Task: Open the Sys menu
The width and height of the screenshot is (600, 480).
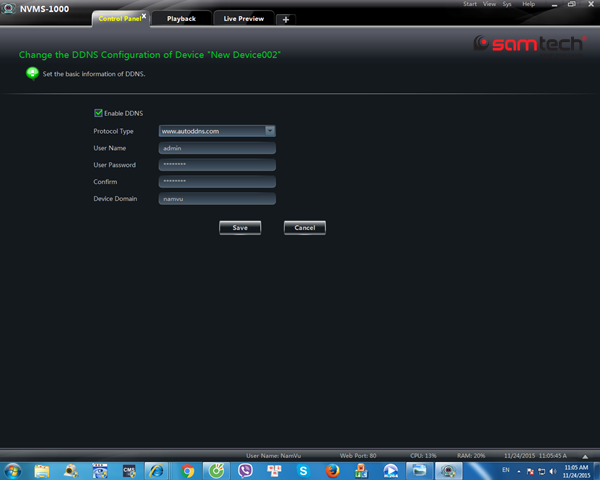Action: [507, 4]
